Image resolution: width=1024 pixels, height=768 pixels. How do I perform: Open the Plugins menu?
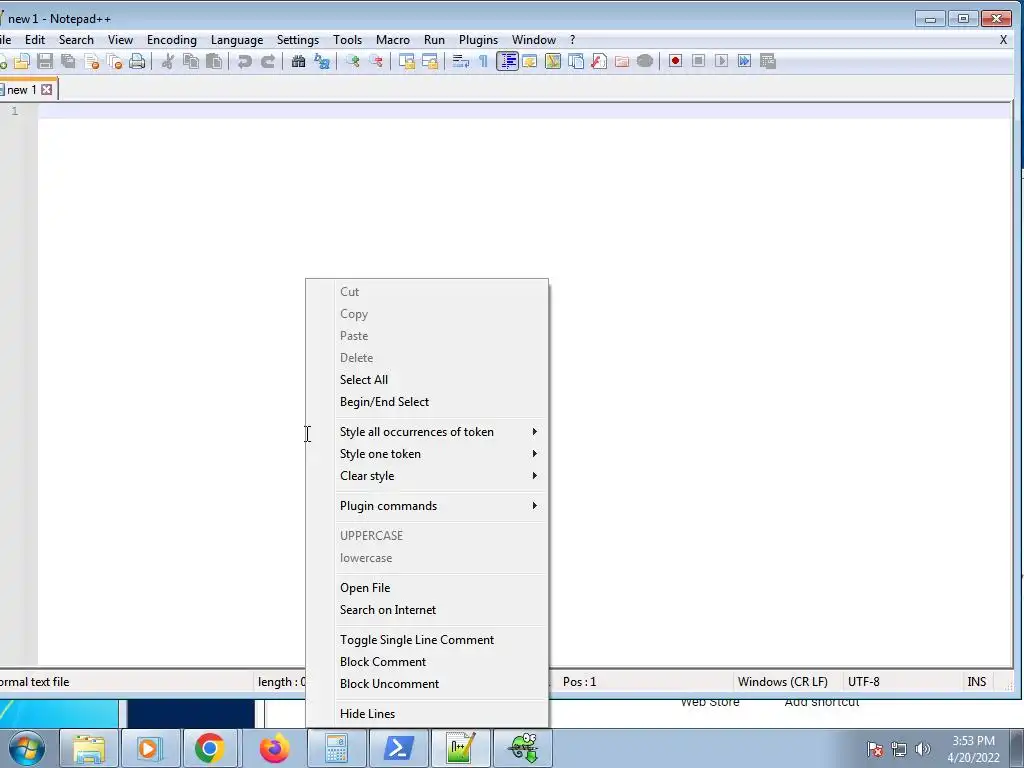(478, 40)
